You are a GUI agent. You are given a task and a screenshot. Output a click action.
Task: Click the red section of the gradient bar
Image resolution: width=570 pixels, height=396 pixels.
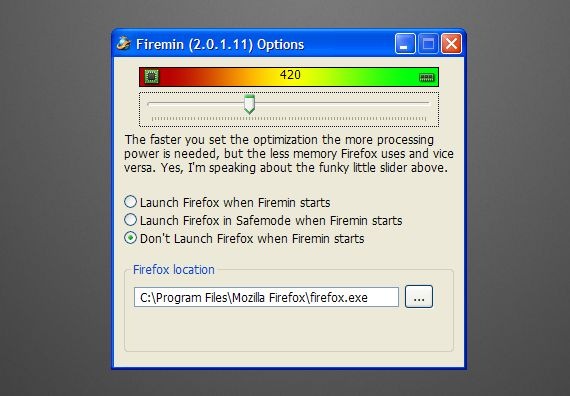pyautogui.click(x=182, y=77)
